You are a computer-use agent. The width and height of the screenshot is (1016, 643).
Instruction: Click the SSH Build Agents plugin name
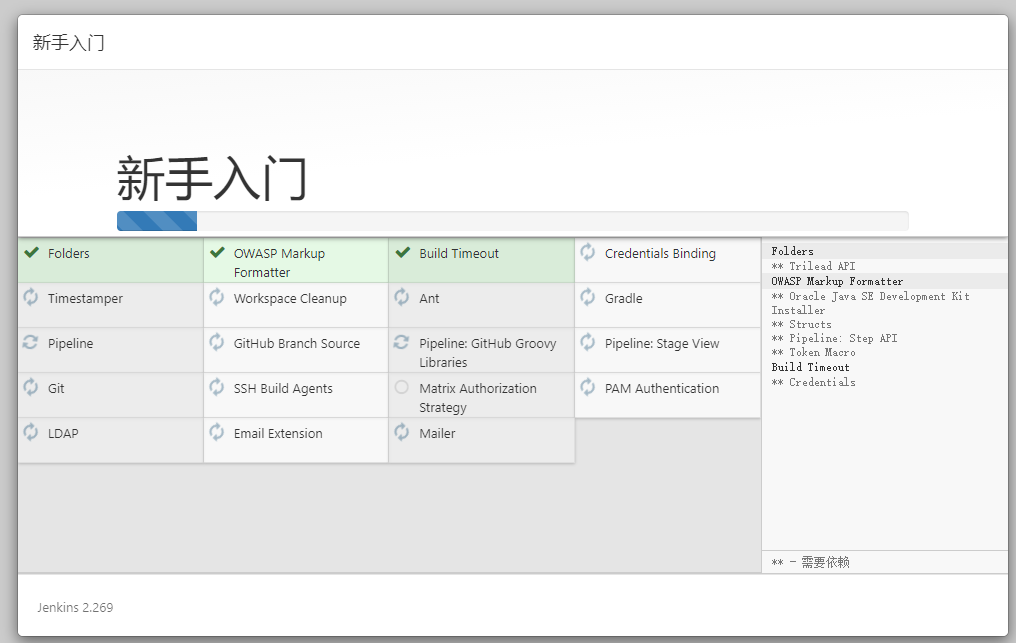pyautogui.click(x=283, y=389)
